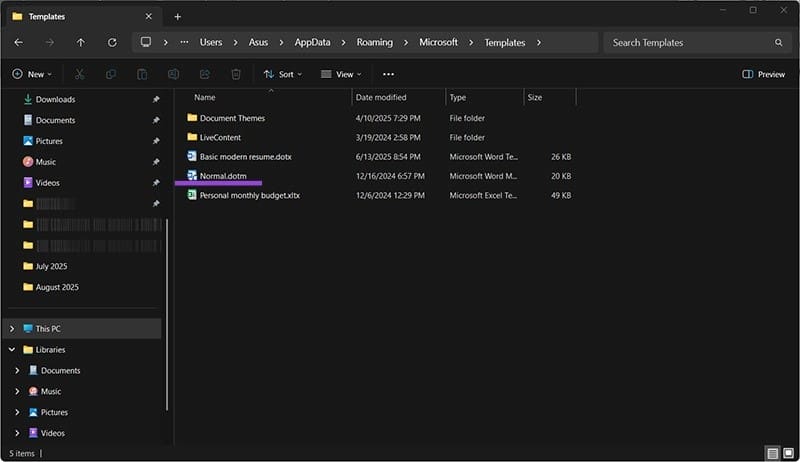
Task: Select the Normal.dotm file
Action: 223,176
